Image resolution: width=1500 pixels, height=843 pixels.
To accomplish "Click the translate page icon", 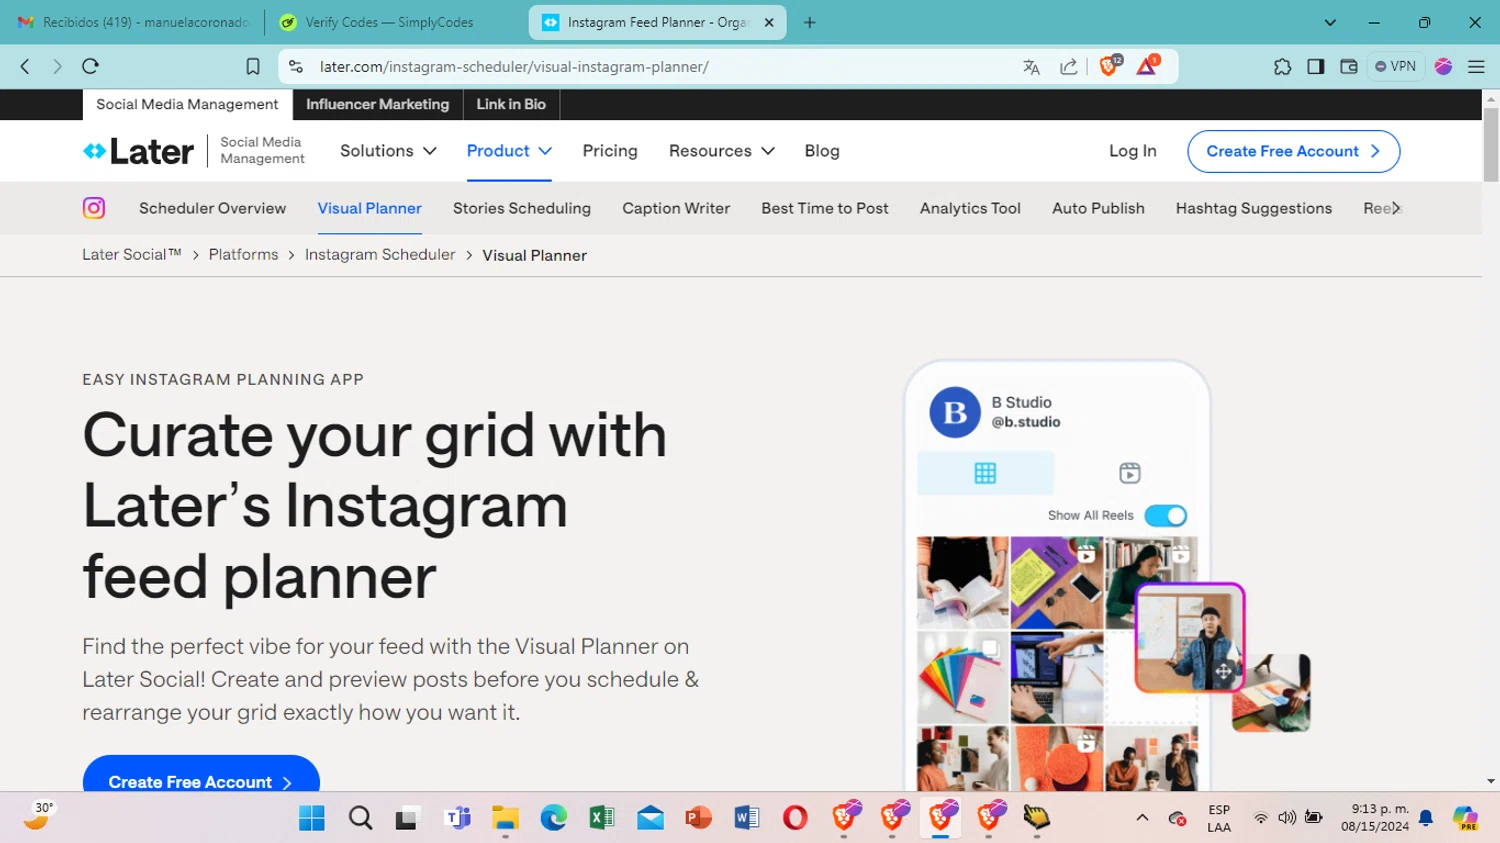I will point(1031,67).
